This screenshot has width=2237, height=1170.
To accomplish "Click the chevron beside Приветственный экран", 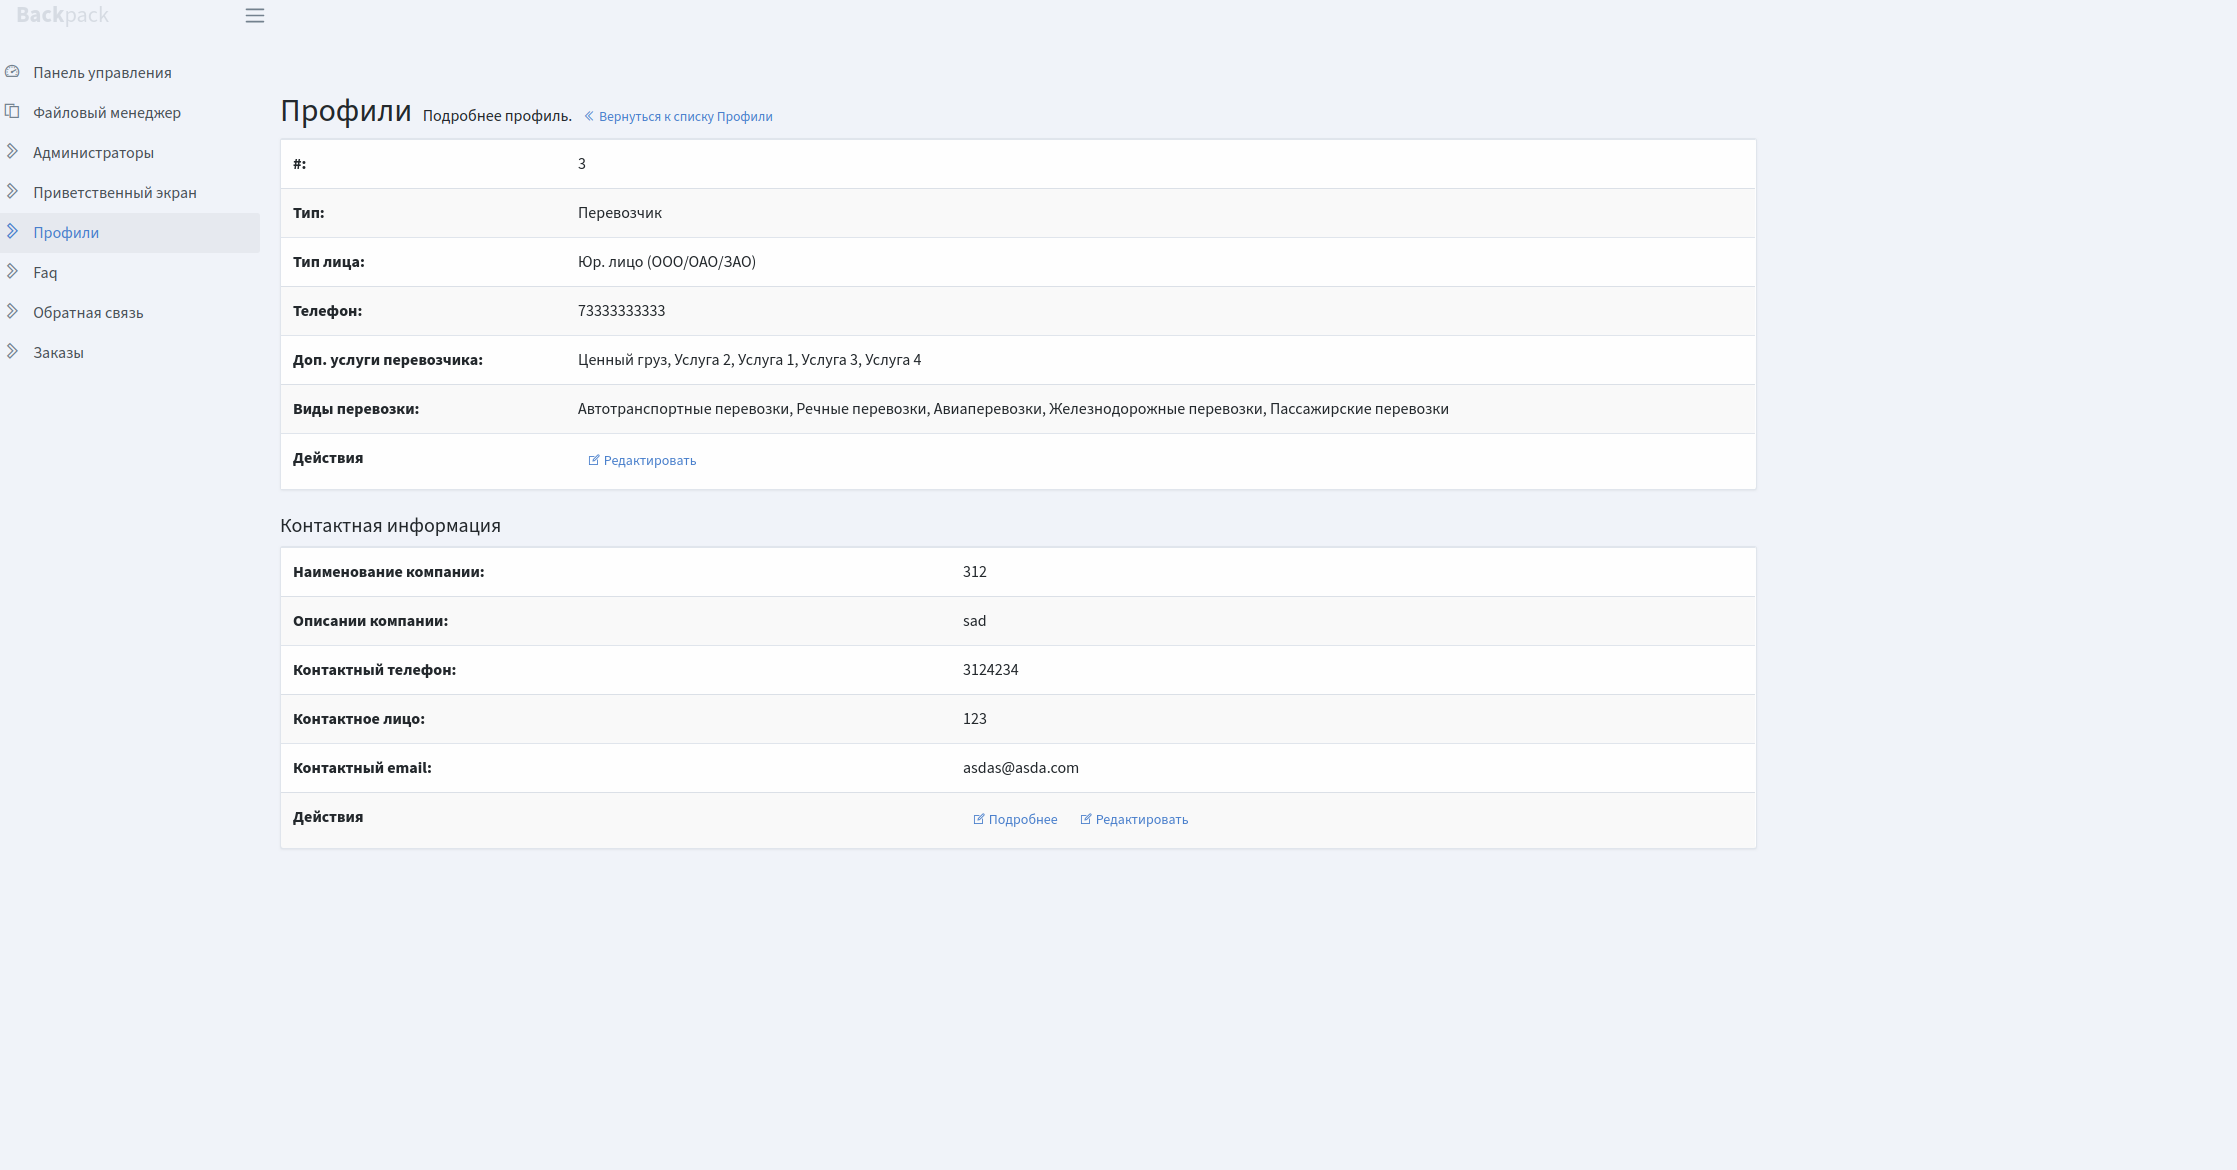I will pos(12,192).
